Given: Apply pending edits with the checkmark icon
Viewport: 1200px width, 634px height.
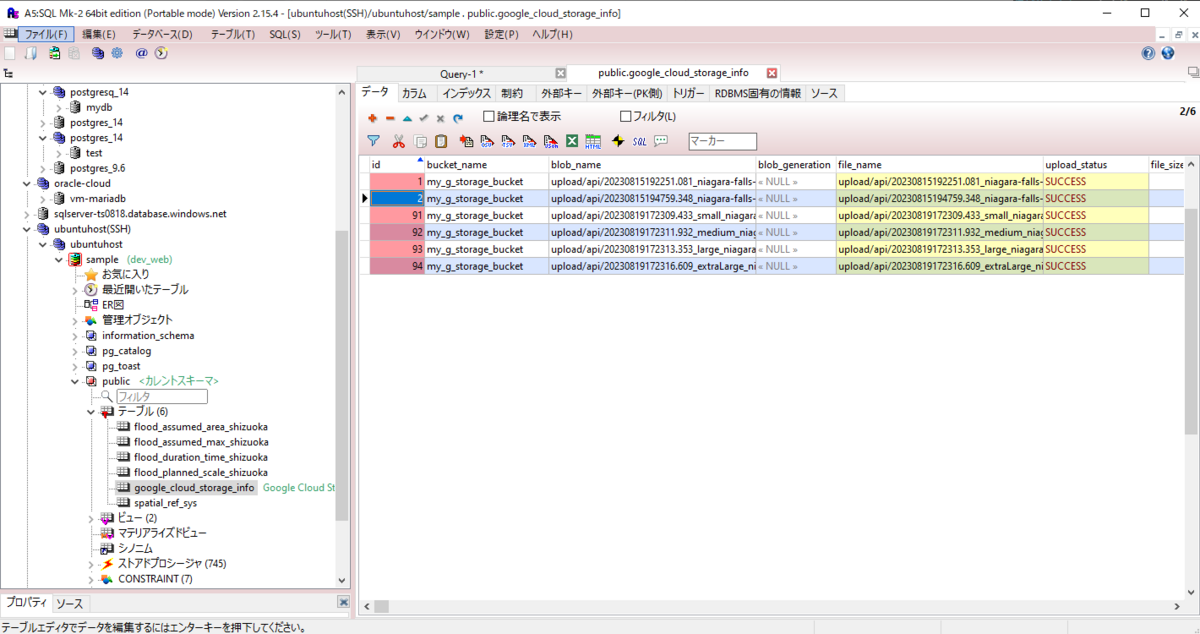Looking at the screenshot, I should point(422,118).
